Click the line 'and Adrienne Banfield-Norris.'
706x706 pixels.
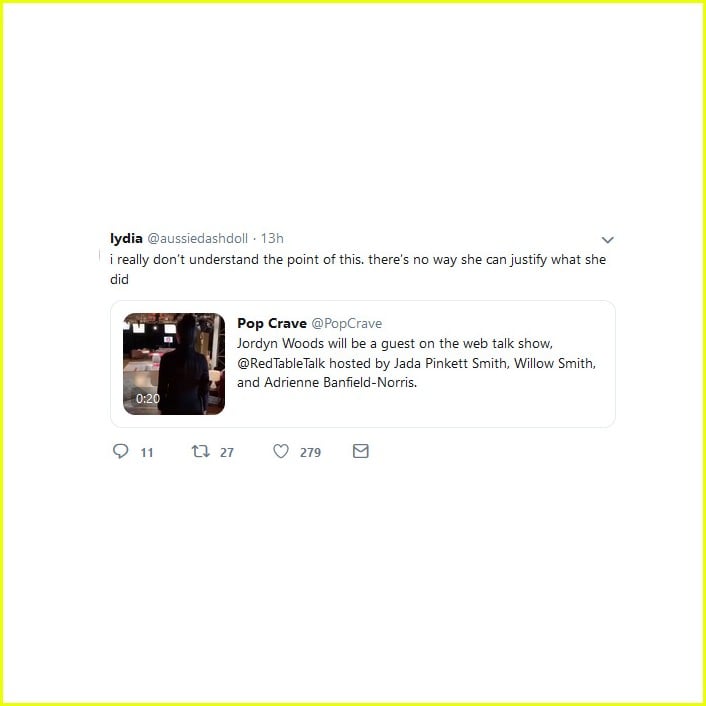327,383
